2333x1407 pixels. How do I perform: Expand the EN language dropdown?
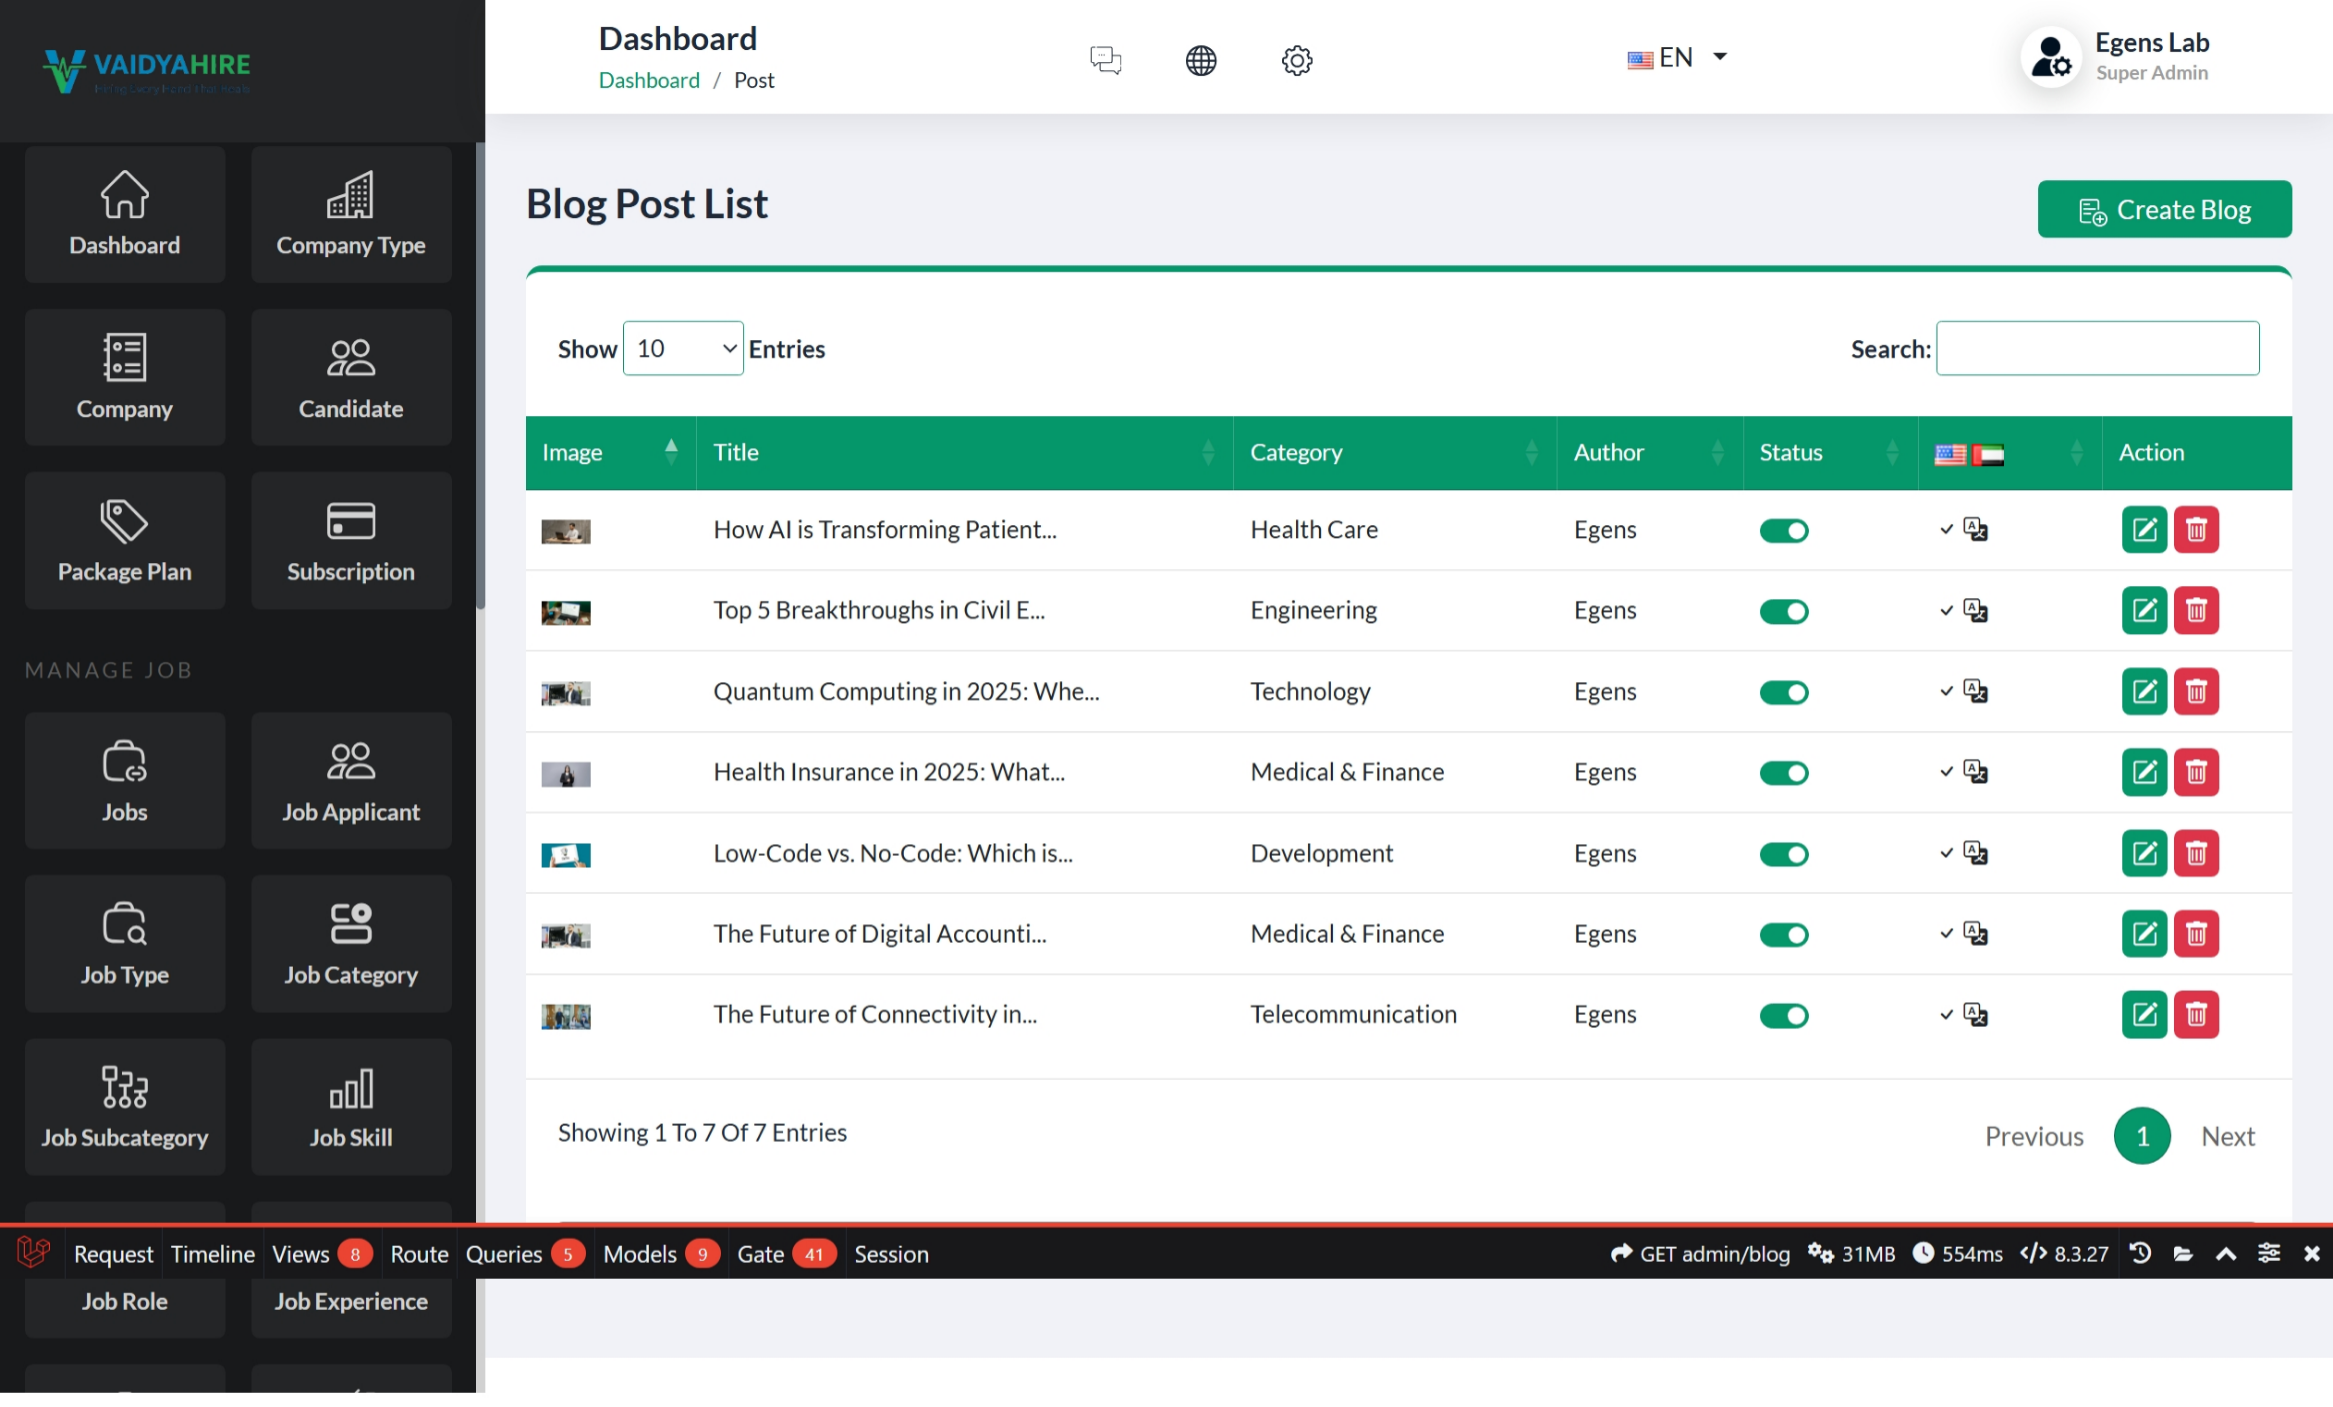click(x=1677, y=58)
